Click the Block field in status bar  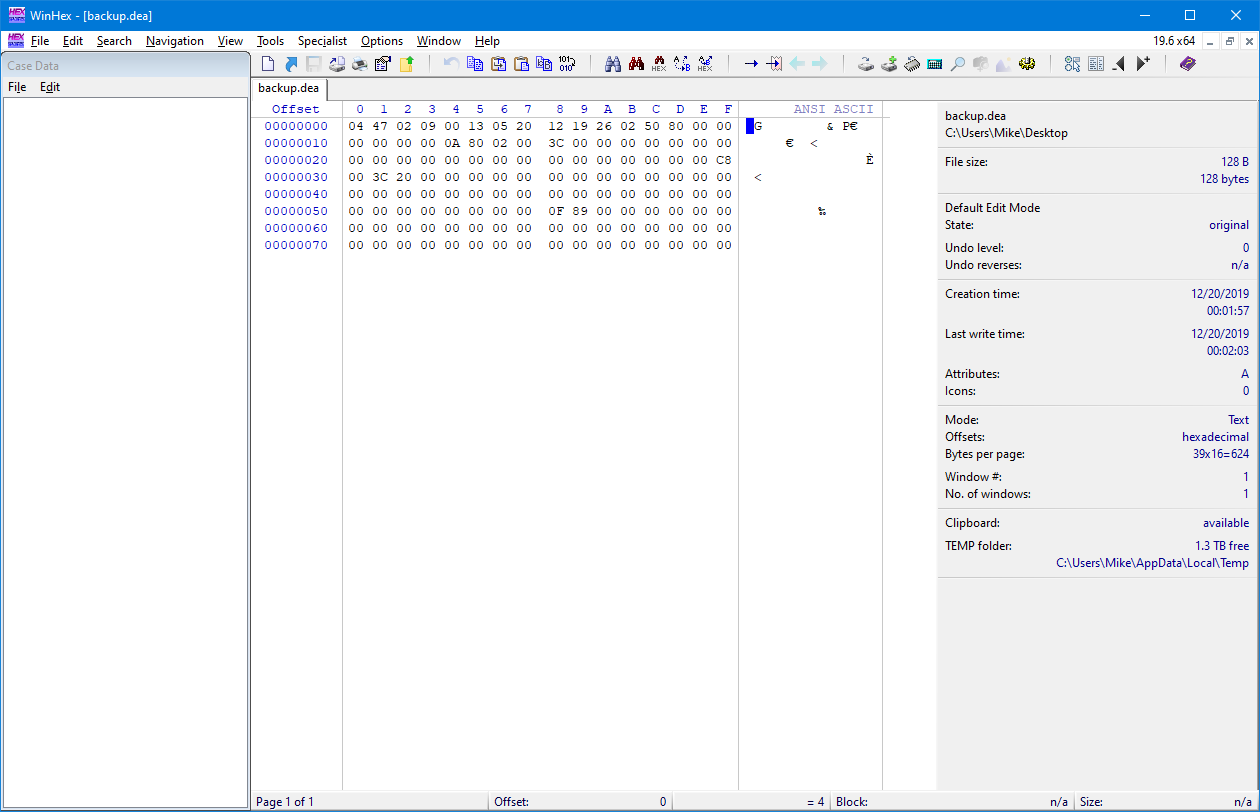[953, 802]
